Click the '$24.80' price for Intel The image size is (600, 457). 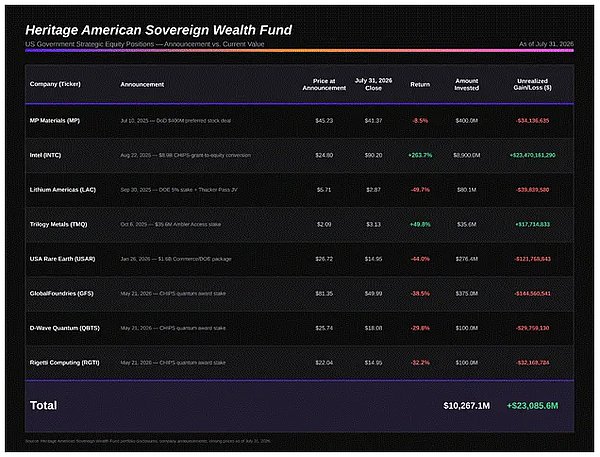pyautogui.click(x=324, y=155)
